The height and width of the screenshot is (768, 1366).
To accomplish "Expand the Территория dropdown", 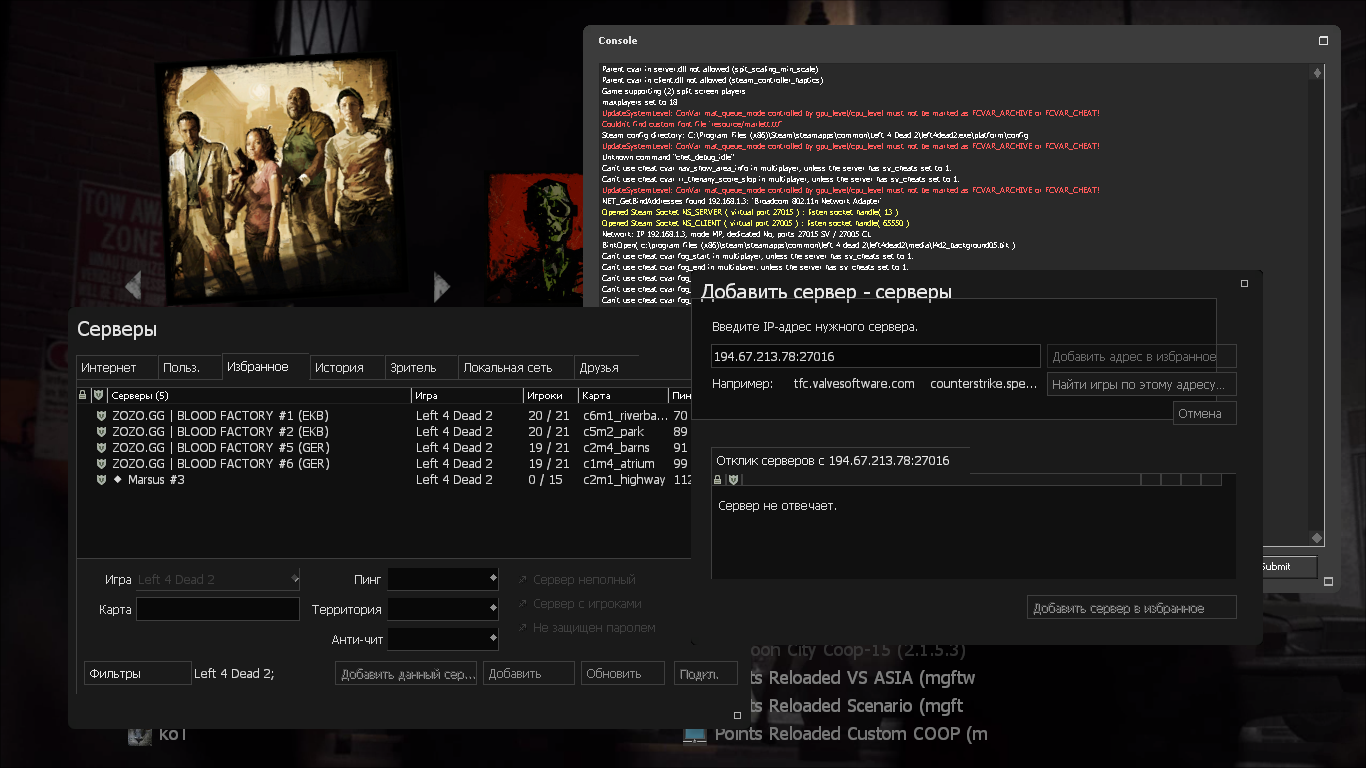I will pos(443,609).
